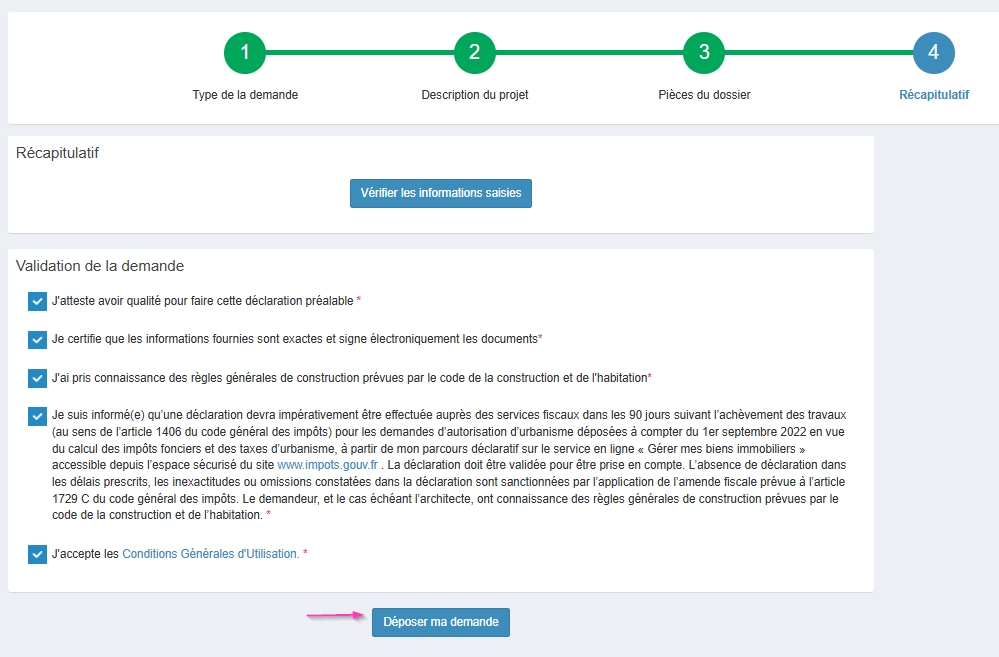Go to step 2 numbered circle
The width and height of the screenshot is (999, 657).
[475, 53]
